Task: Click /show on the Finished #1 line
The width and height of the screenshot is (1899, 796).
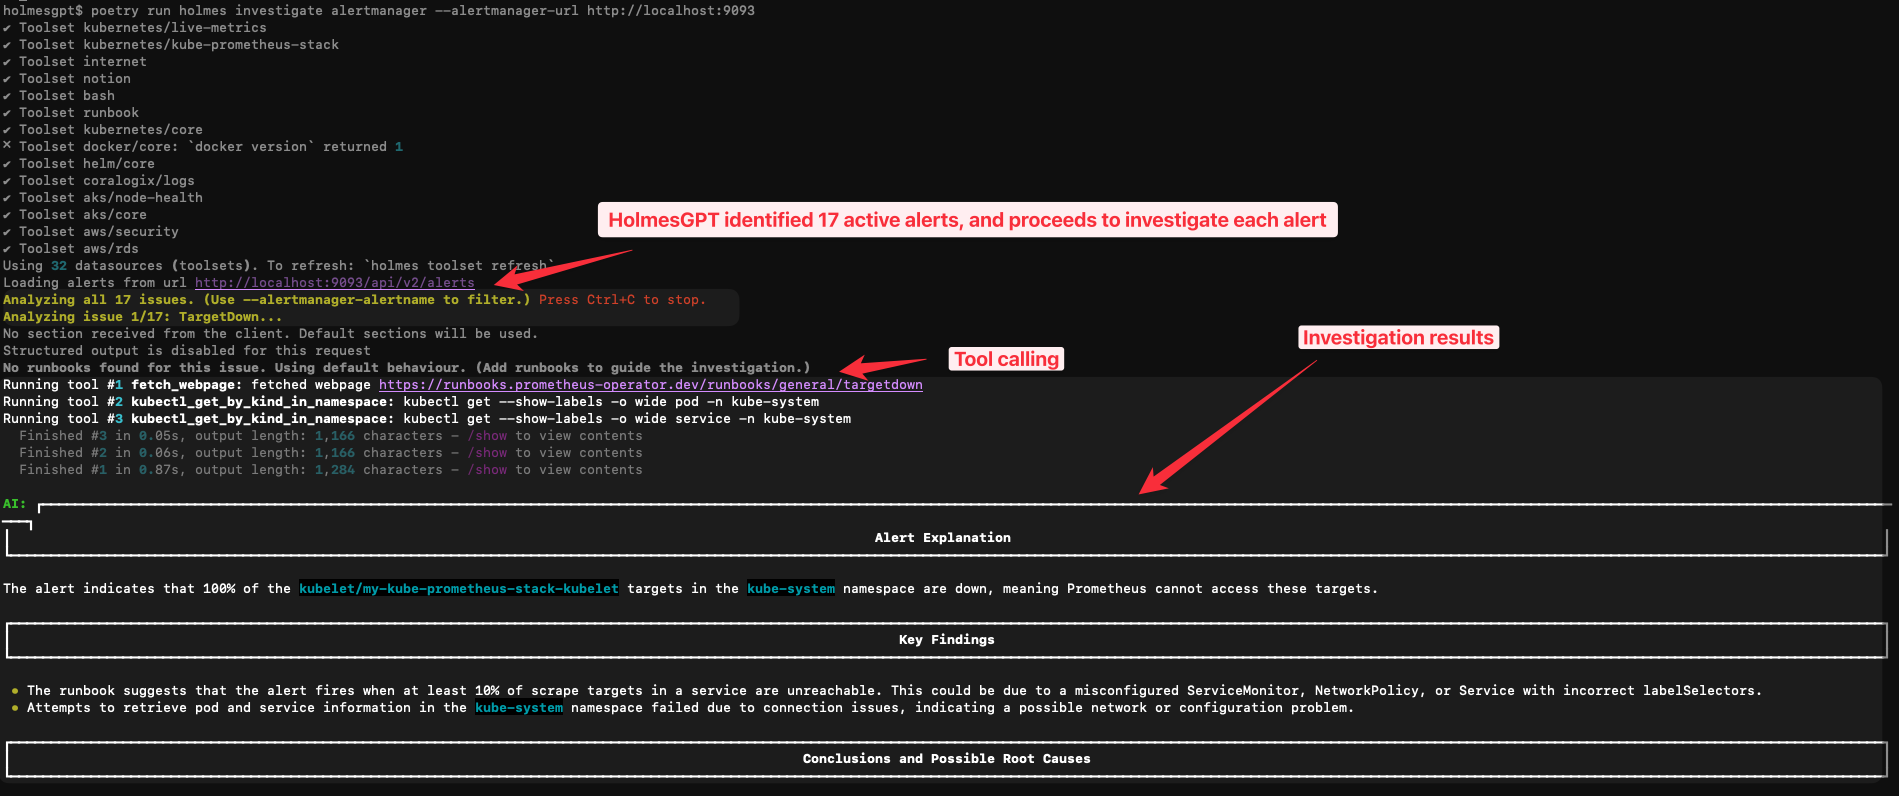Action: [x=490, y=470]
